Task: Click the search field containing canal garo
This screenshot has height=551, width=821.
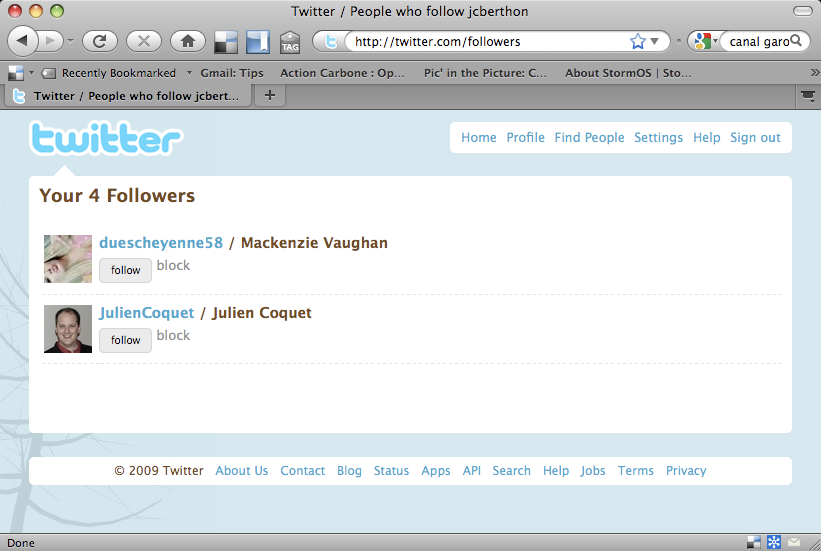Action: pos(758,41)
